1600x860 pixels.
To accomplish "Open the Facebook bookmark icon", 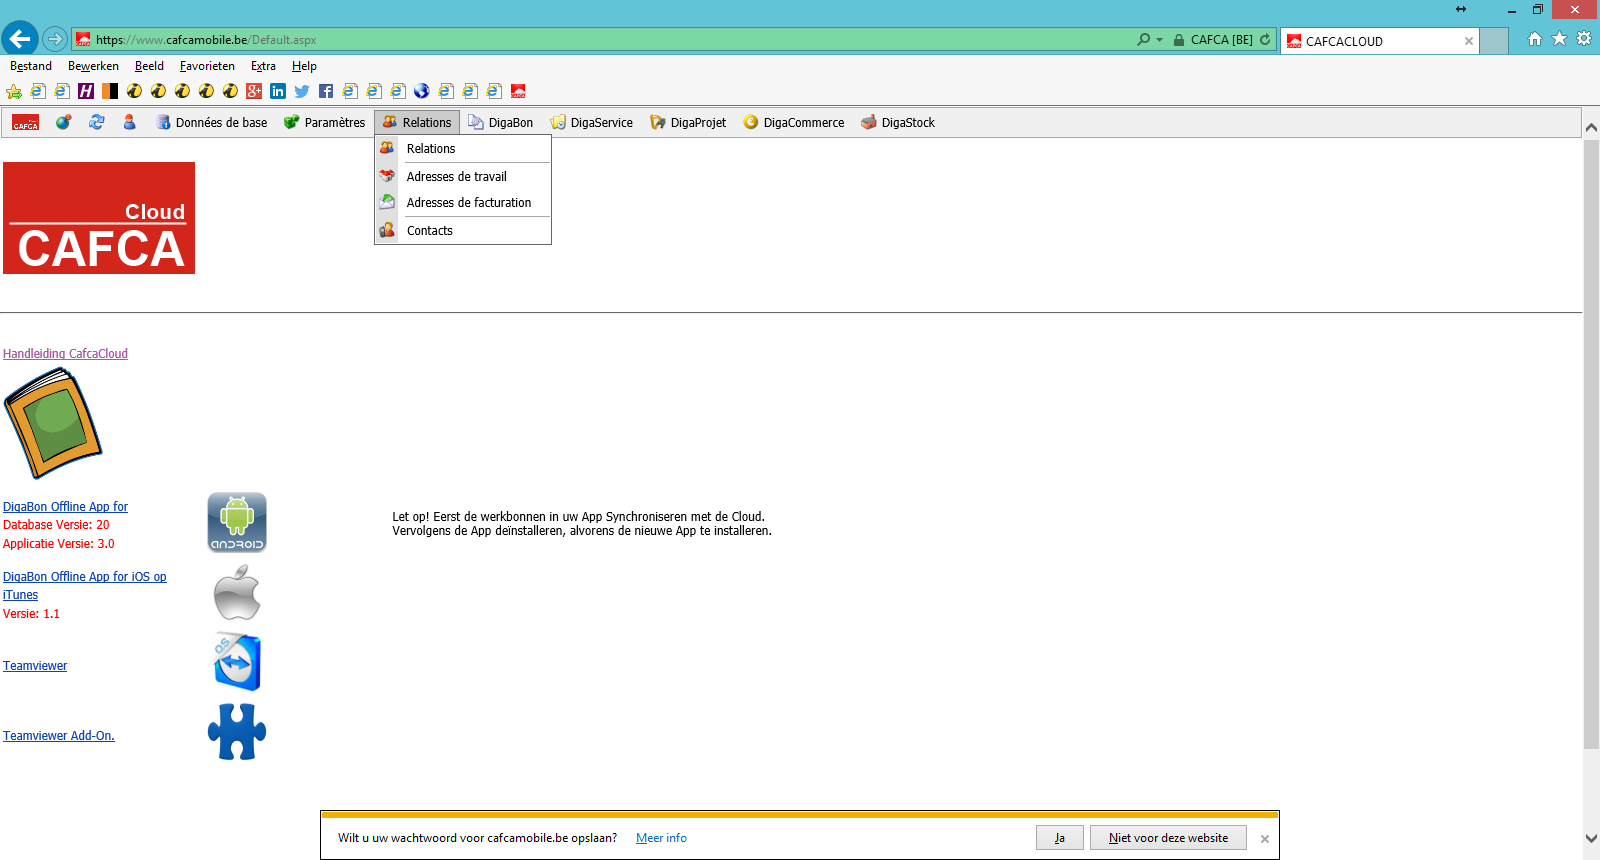I will click(x=326, y=91).
